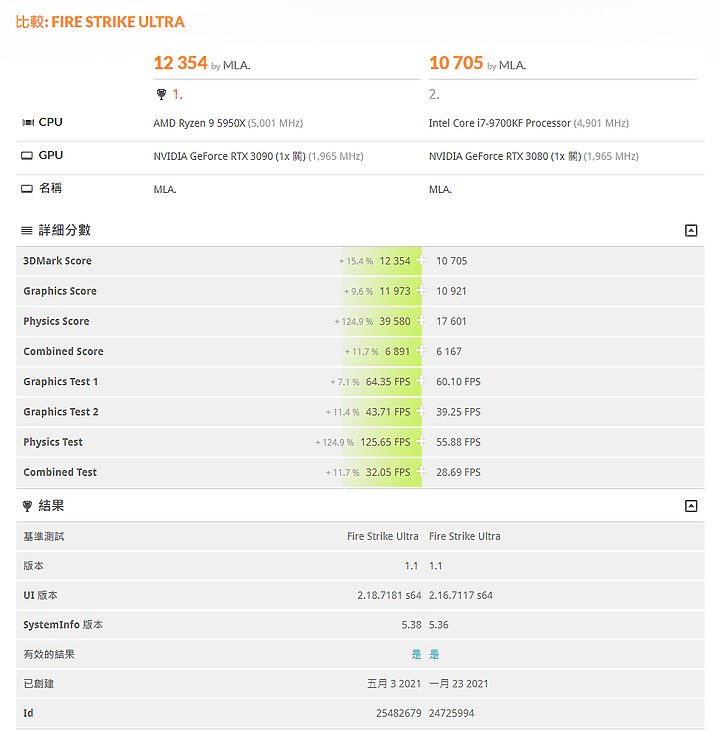
Task: Click the result Id 24725994
Action: point(451,713)
